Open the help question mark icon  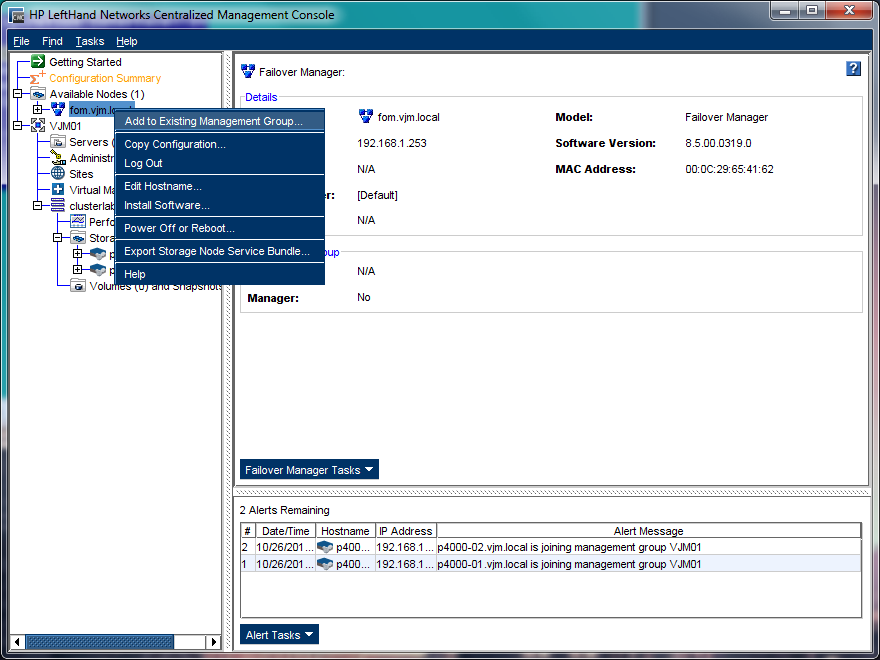tap(853, 69)
